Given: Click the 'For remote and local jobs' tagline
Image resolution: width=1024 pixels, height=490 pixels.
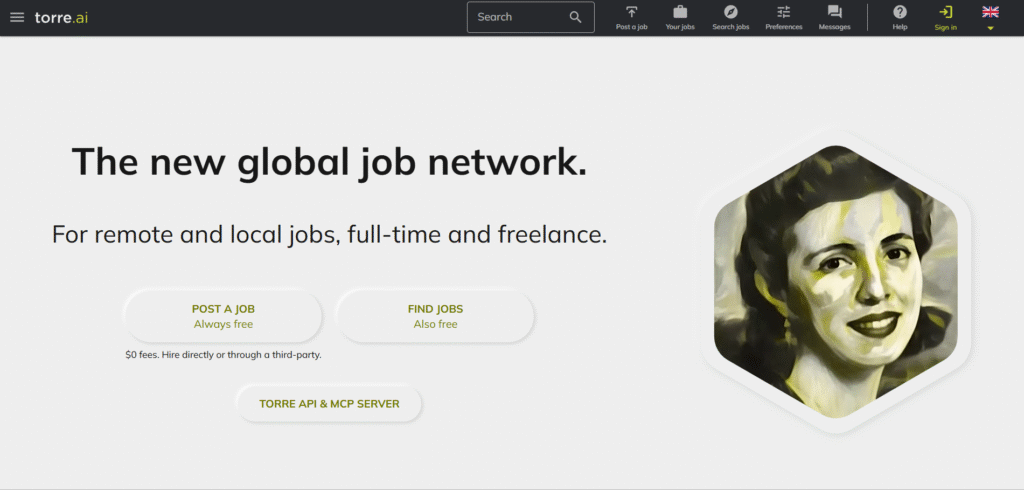Looking at the screenshot, I should 329,235.
